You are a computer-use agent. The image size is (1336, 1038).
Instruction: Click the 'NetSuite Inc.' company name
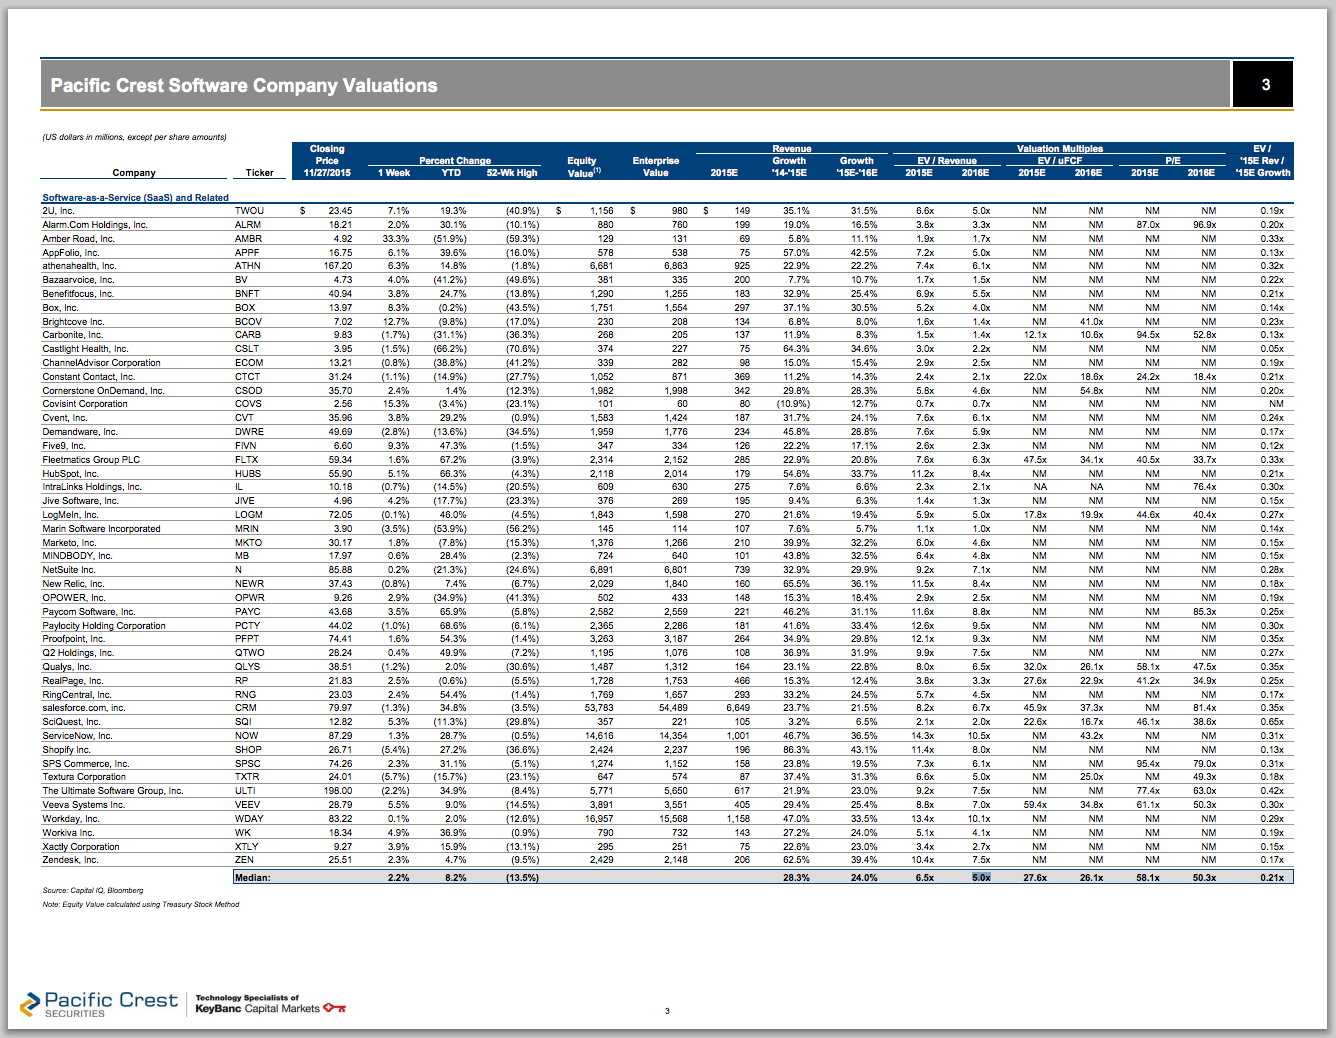[69, 570]
